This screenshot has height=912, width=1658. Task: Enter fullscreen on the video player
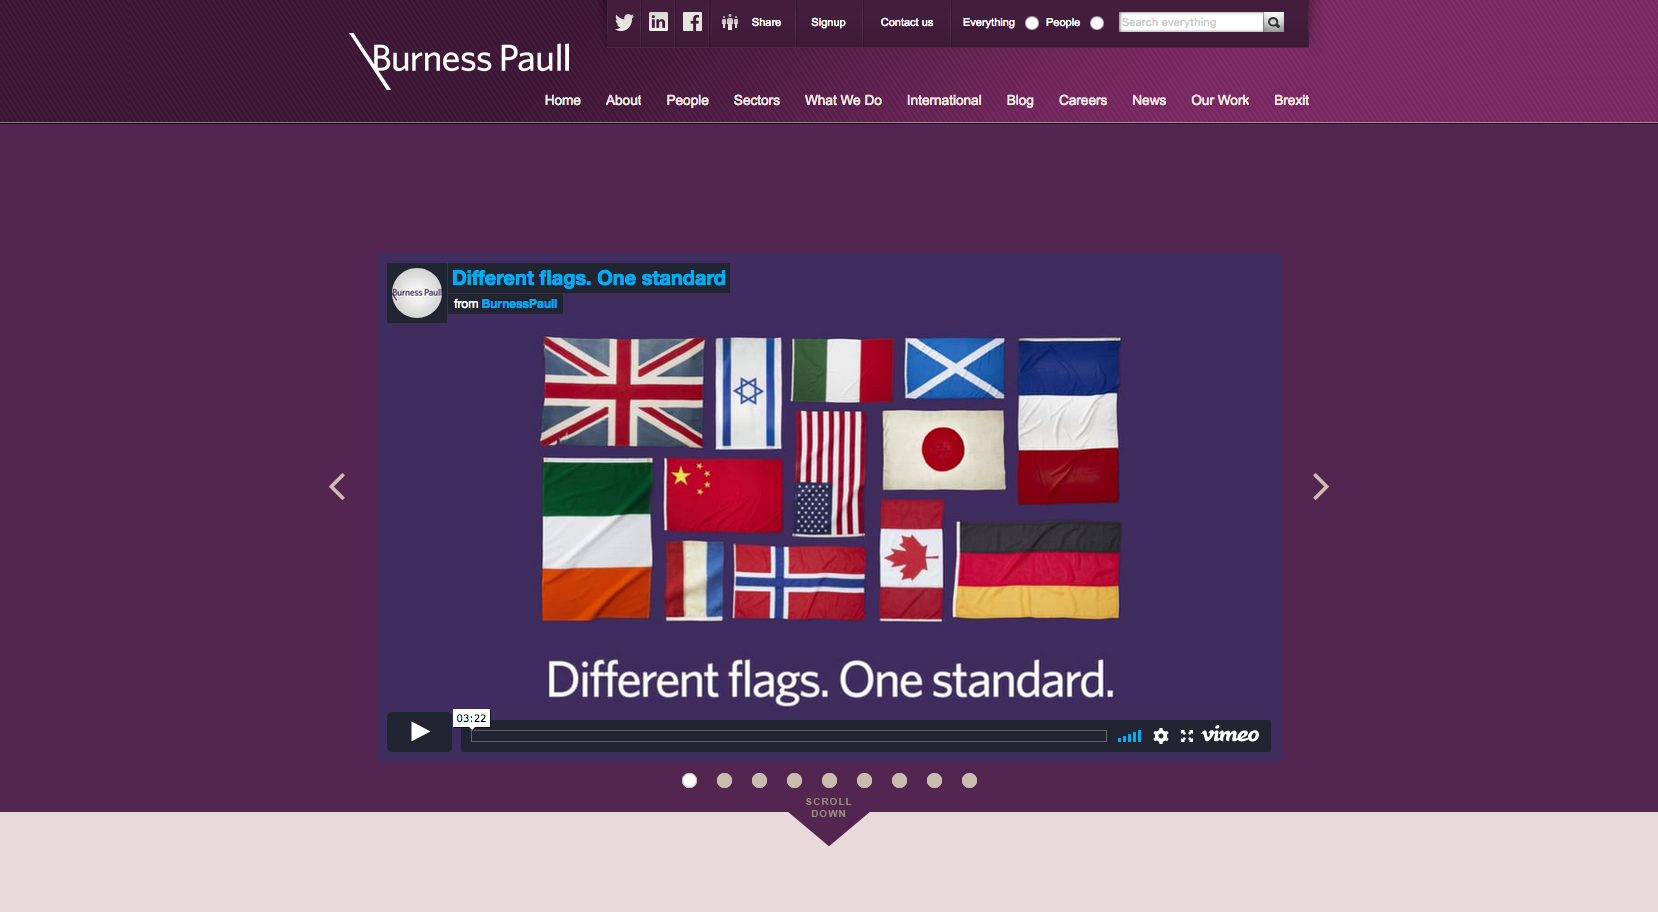pos(1186,736)
